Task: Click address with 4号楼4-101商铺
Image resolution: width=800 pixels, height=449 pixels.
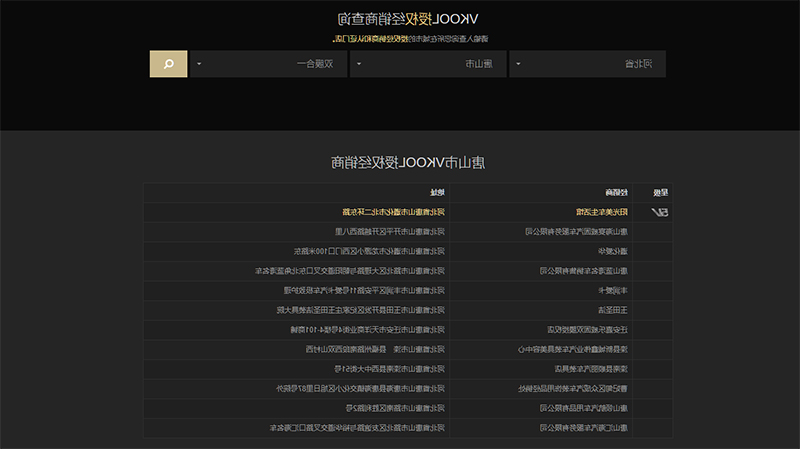Action: tap(367, 330)
